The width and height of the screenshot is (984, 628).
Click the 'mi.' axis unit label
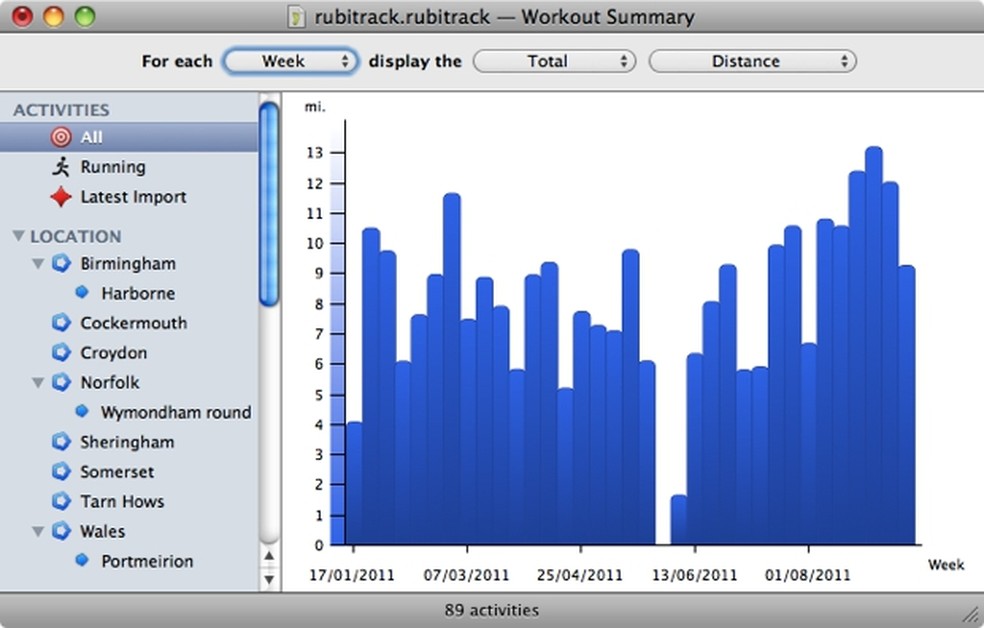315,107
